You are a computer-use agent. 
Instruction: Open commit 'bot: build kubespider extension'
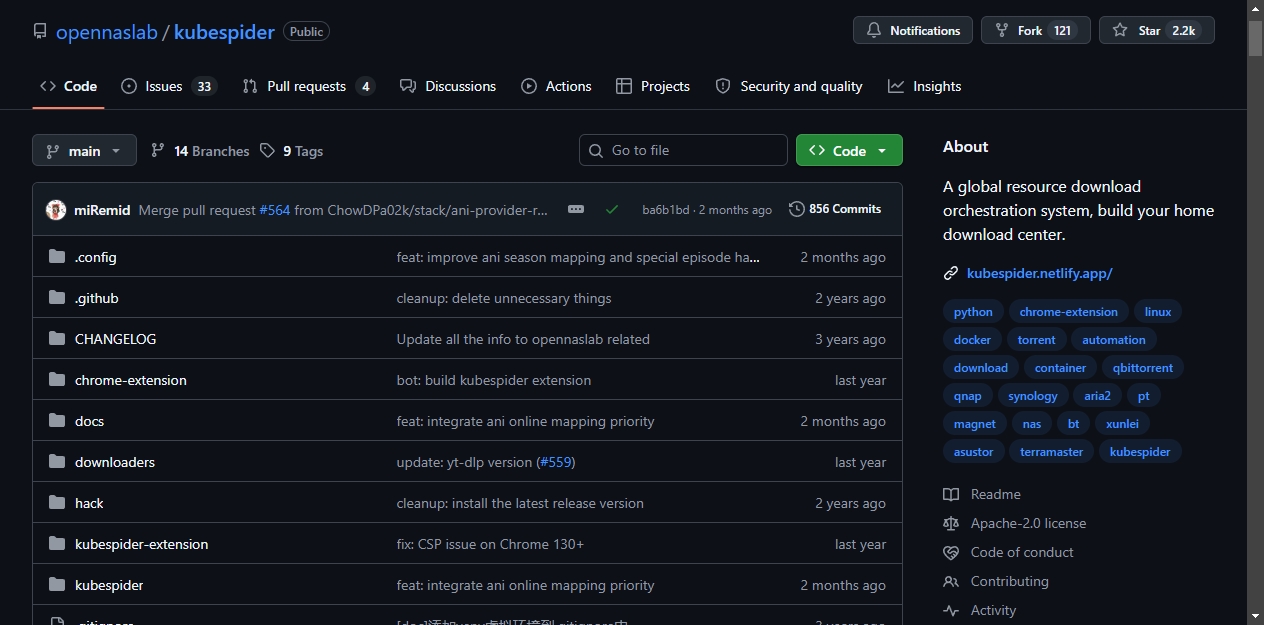click(x=494, y=380)
